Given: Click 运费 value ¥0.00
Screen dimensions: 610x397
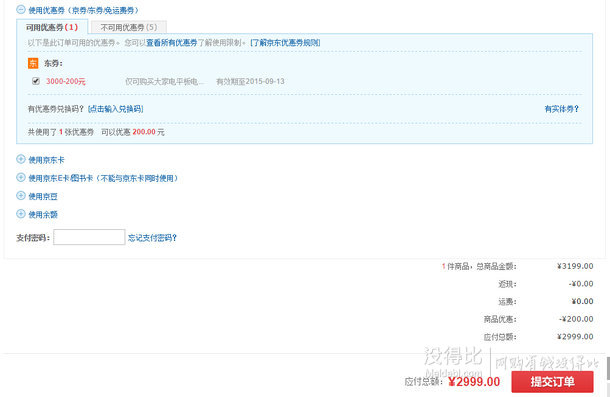Looking at the screenshot, I should click(x=582, y=301).
